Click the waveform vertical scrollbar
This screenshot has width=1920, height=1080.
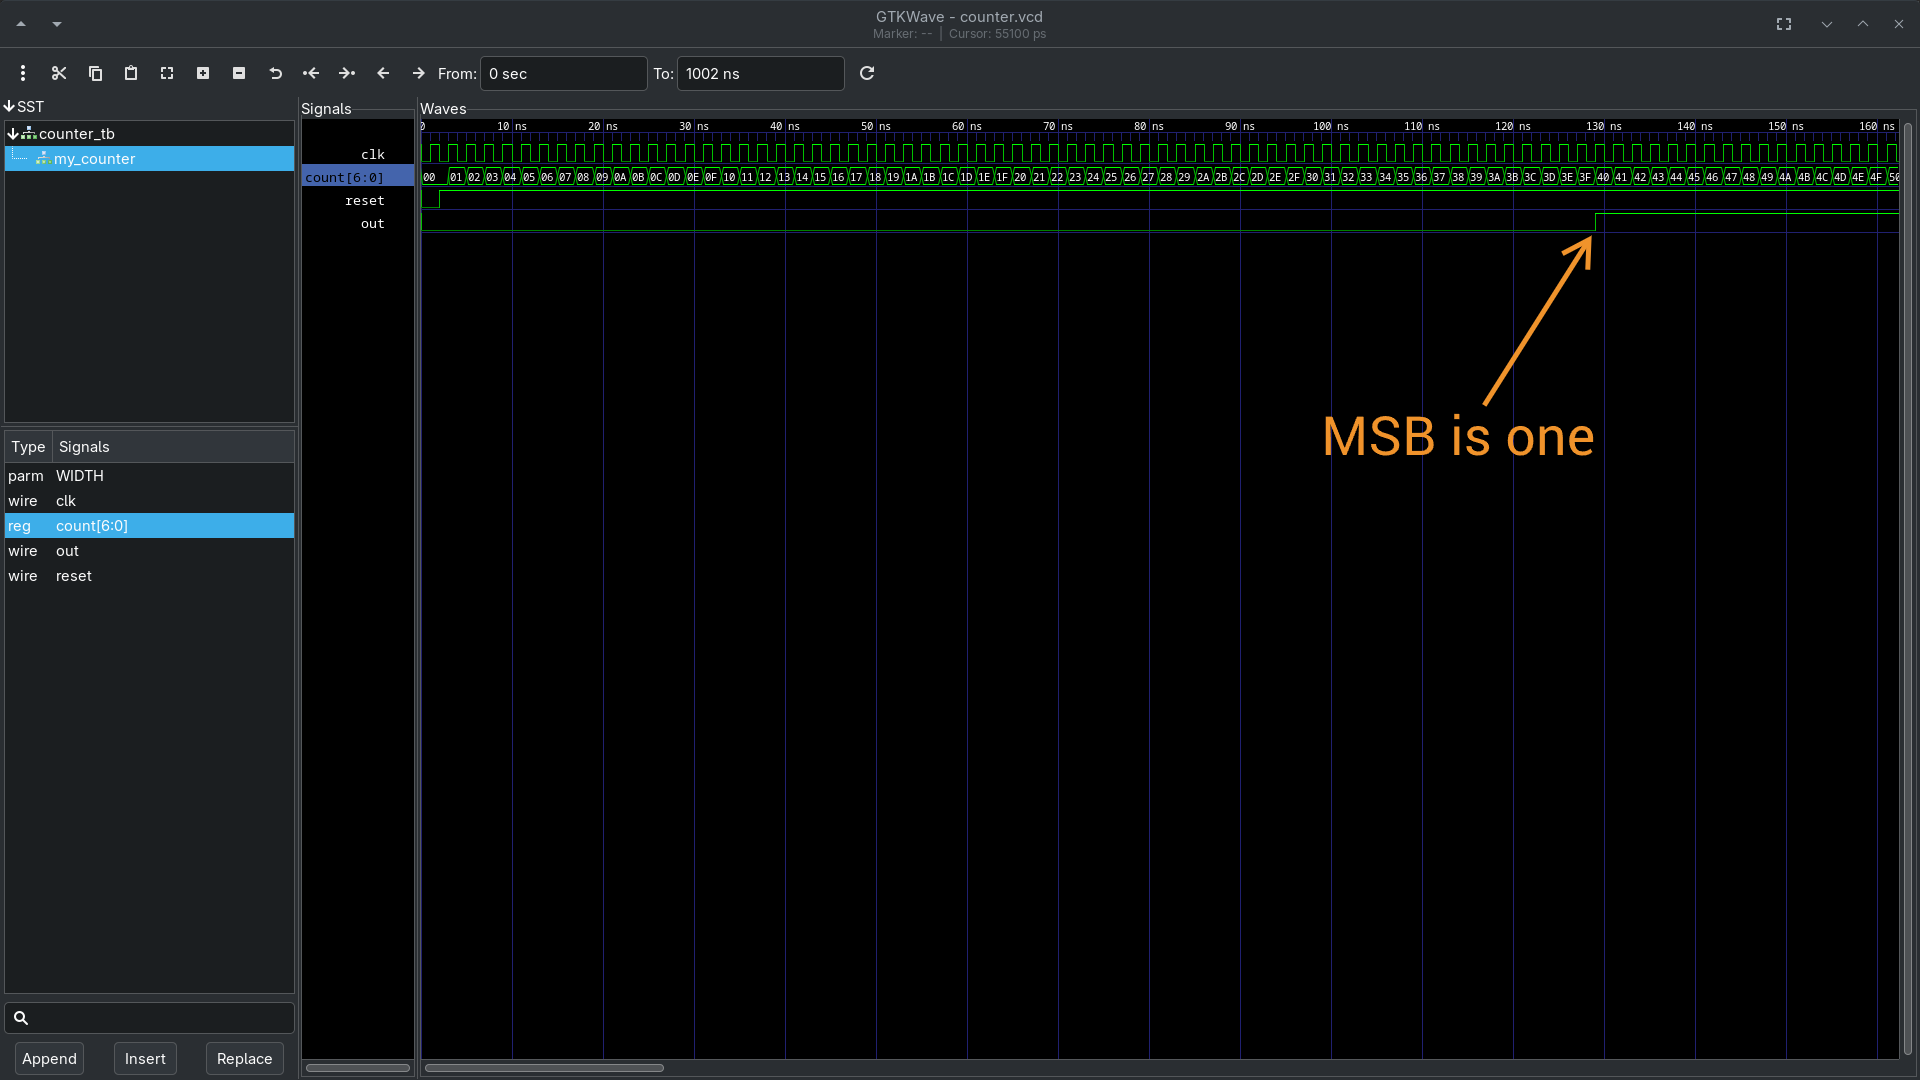[x=1908, y=588]
